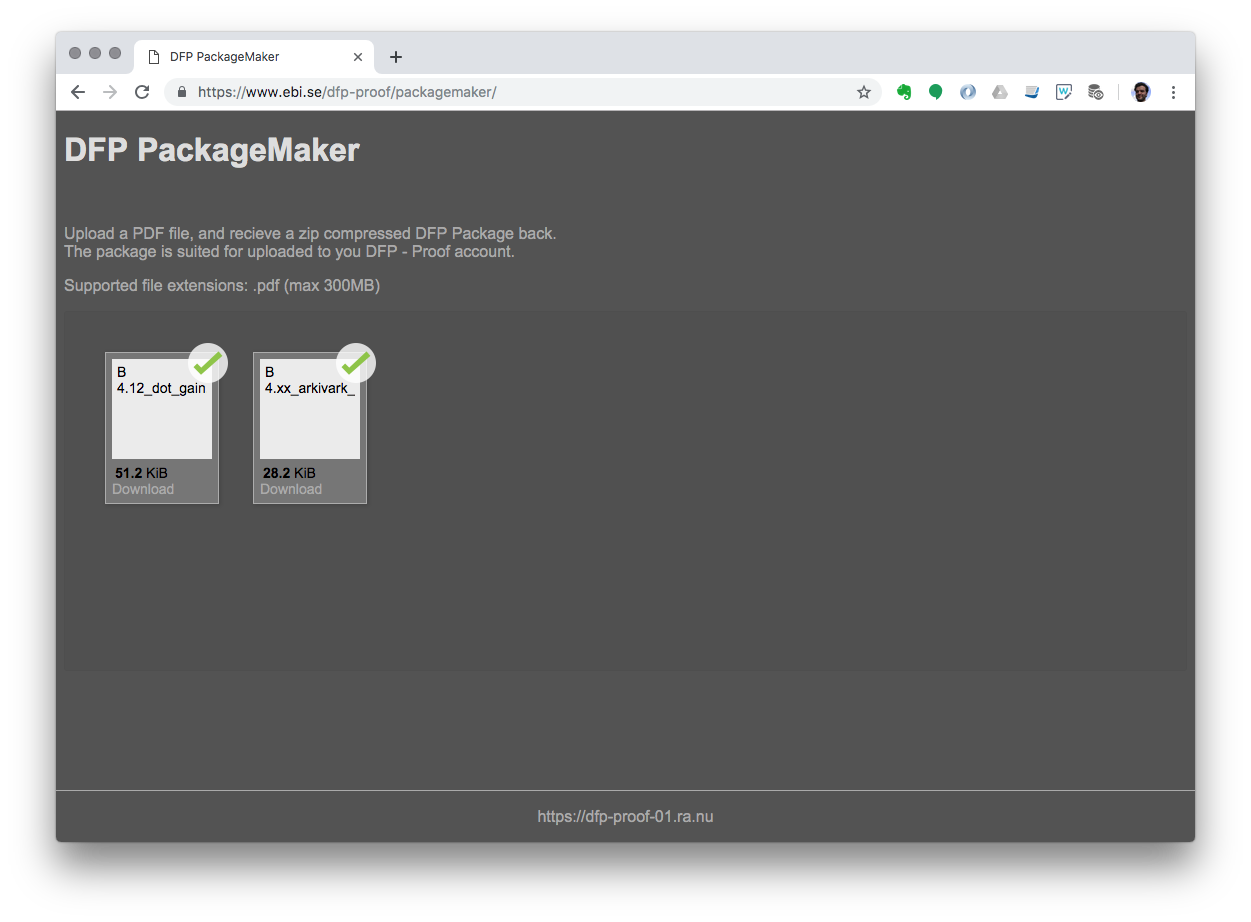This screenshot has width=1251, height=922.
Task: Download the 4.12_dot_gain package
Action: tap(143, 489)
